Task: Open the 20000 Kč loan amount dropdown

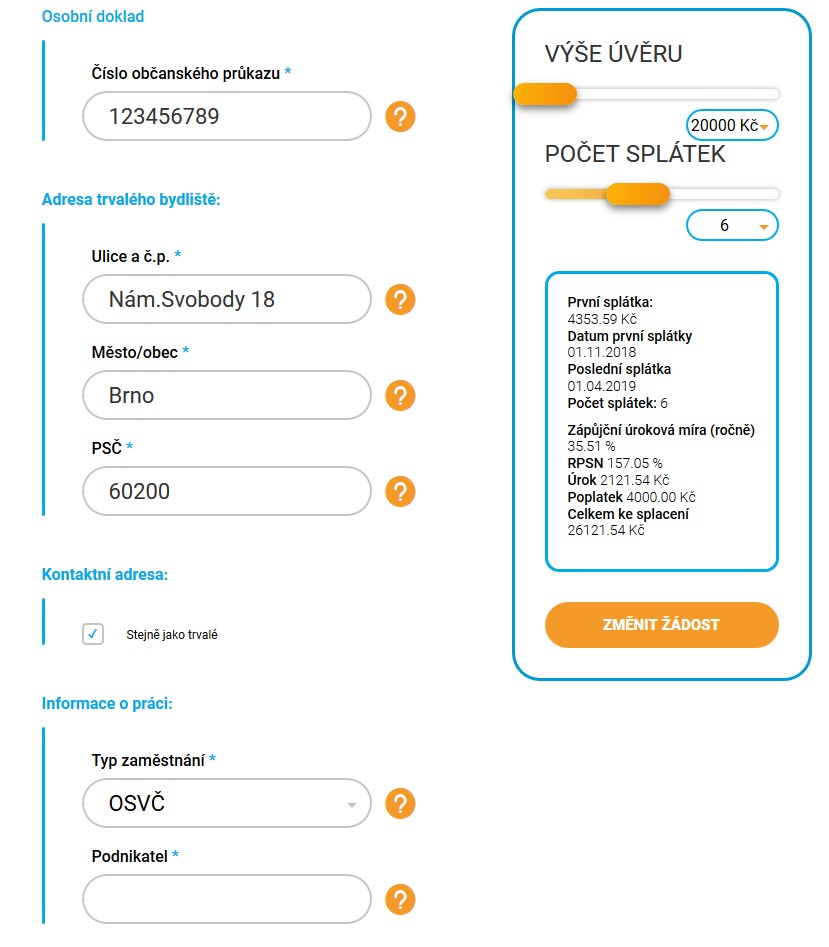Action: (732, 126)
